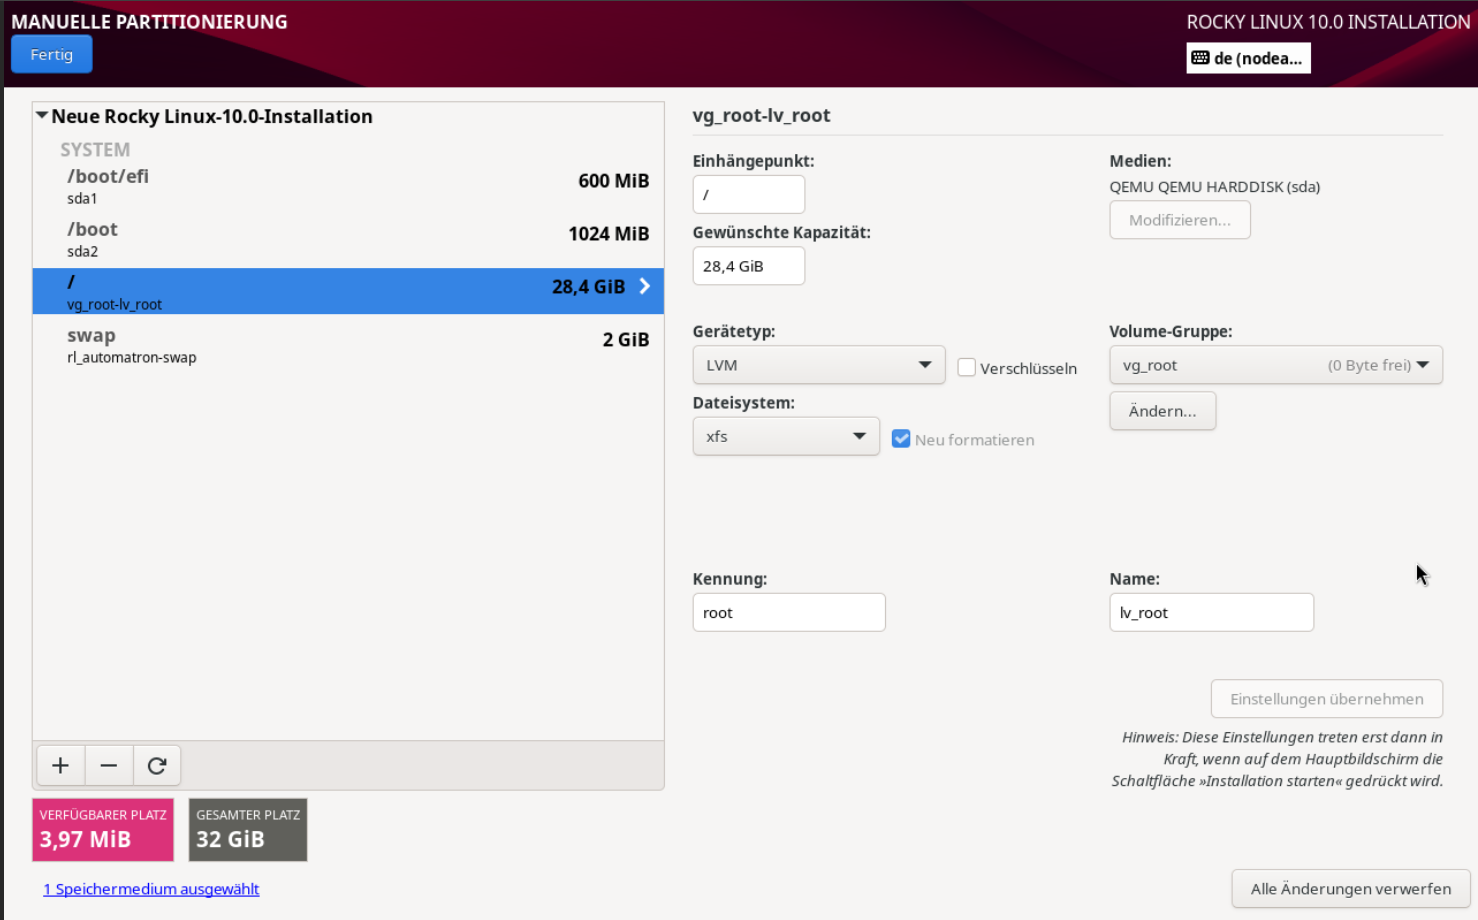Toggle the Neu formatieren checkbox
The width and height of the screenshot is (1478, 920).
[901, 439]
